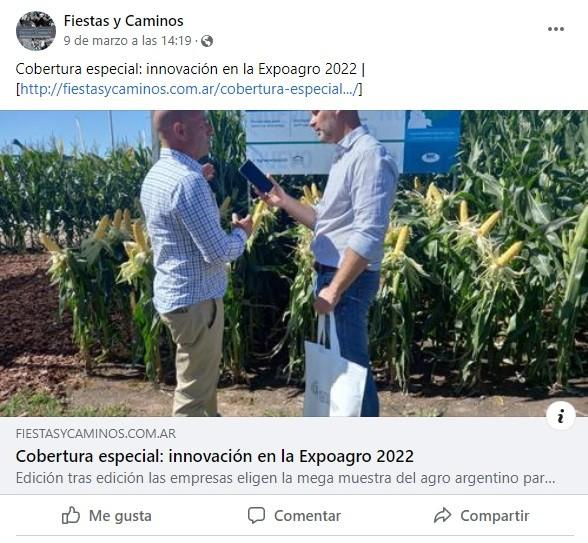
Task: Click the Me gusta button label
Action: click(120, 516)
